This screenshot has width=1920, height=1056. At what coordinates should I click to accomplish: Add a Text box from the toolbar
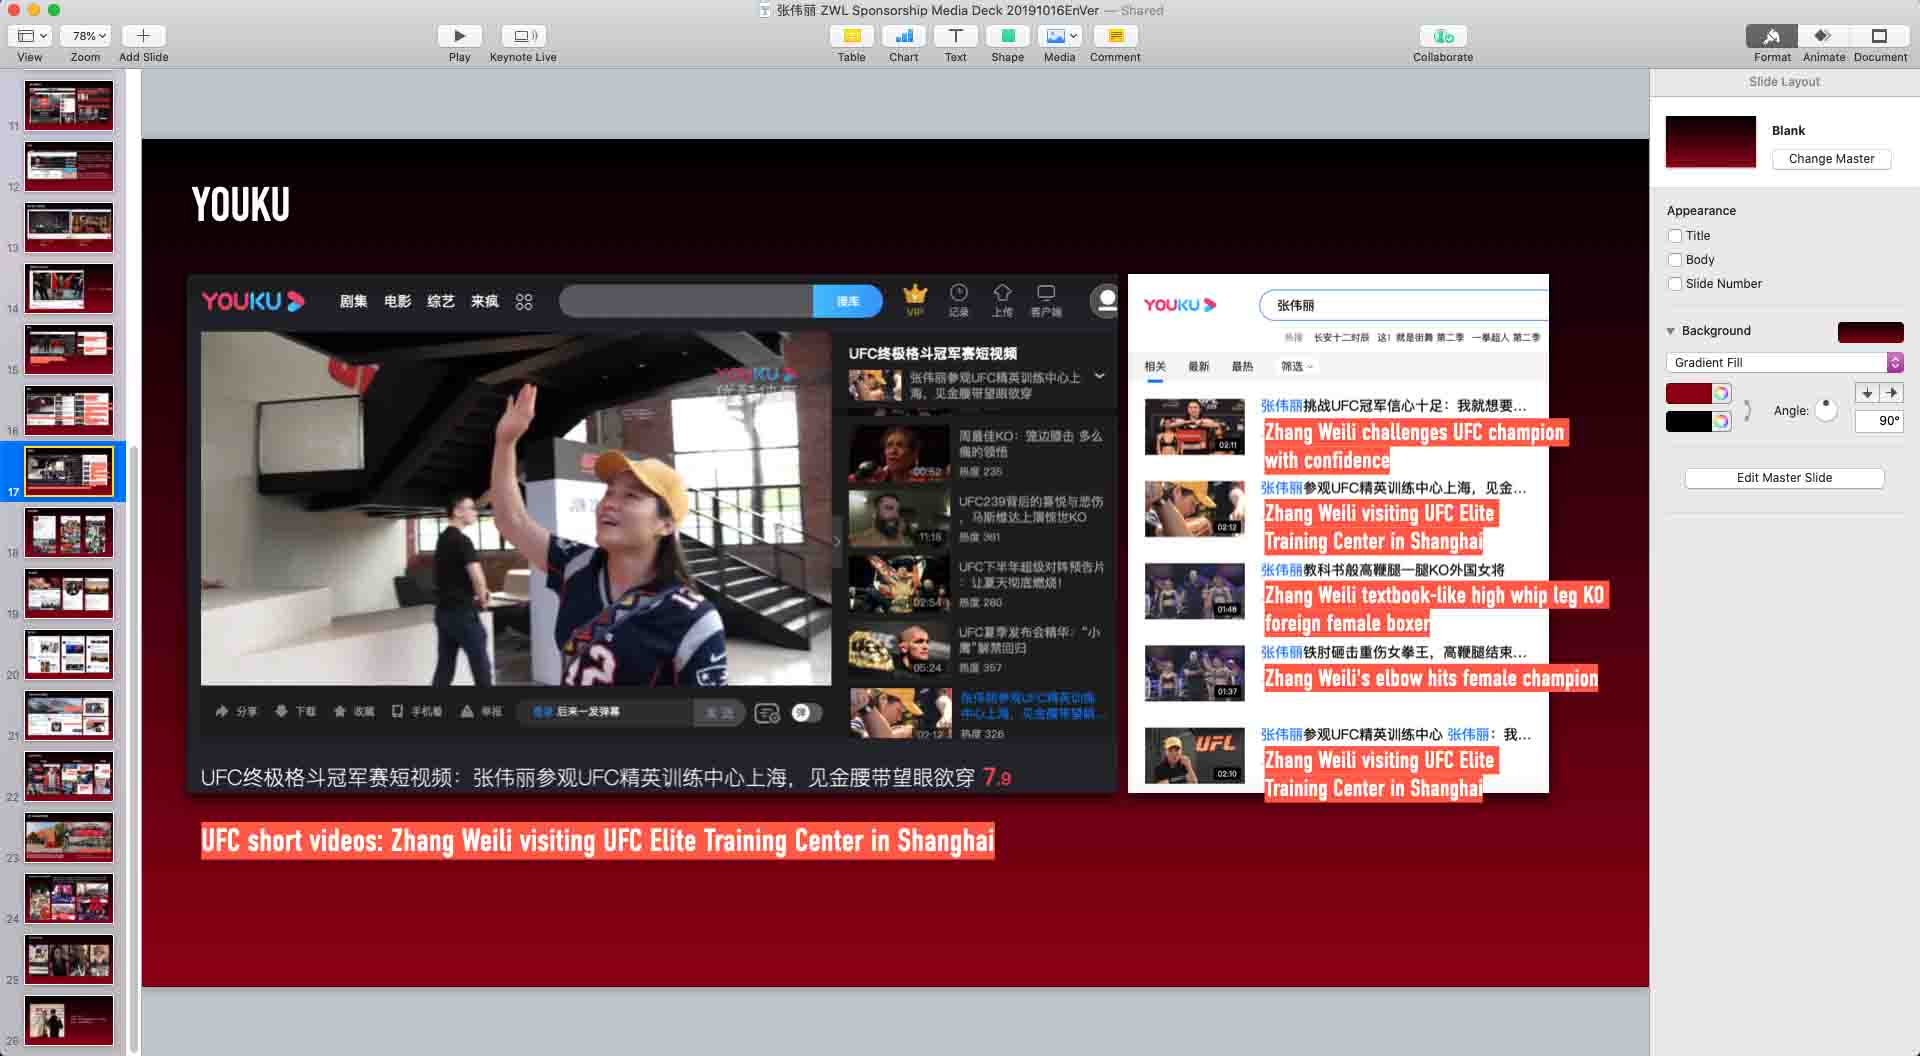[955, 36]
